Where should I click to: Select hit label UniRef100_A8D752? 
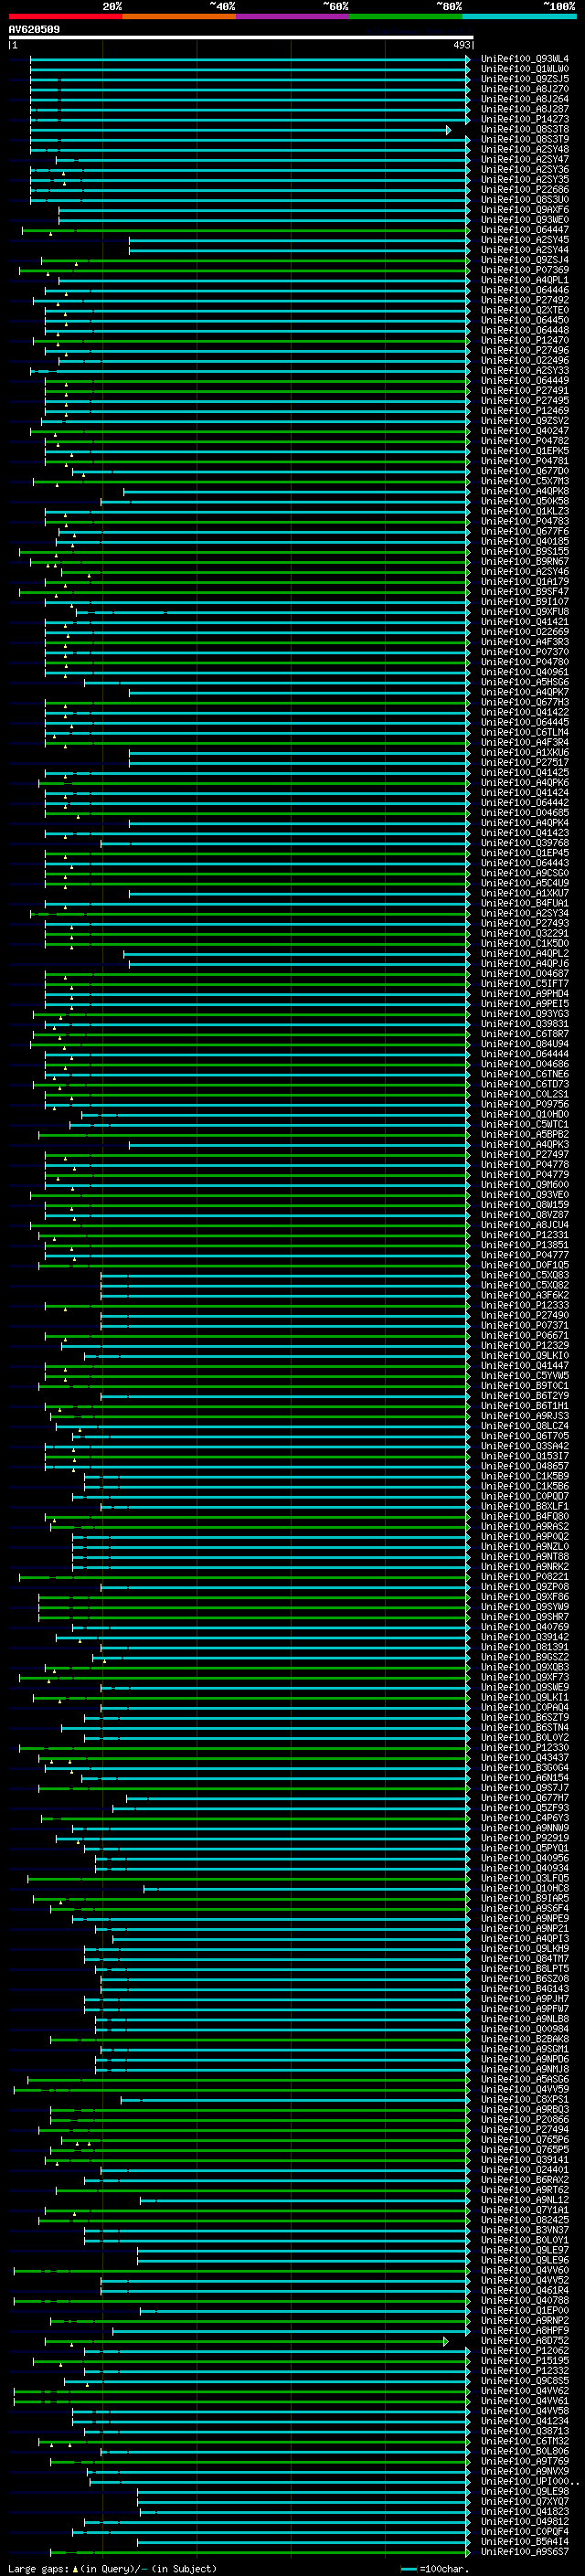tap(524, 2341)
